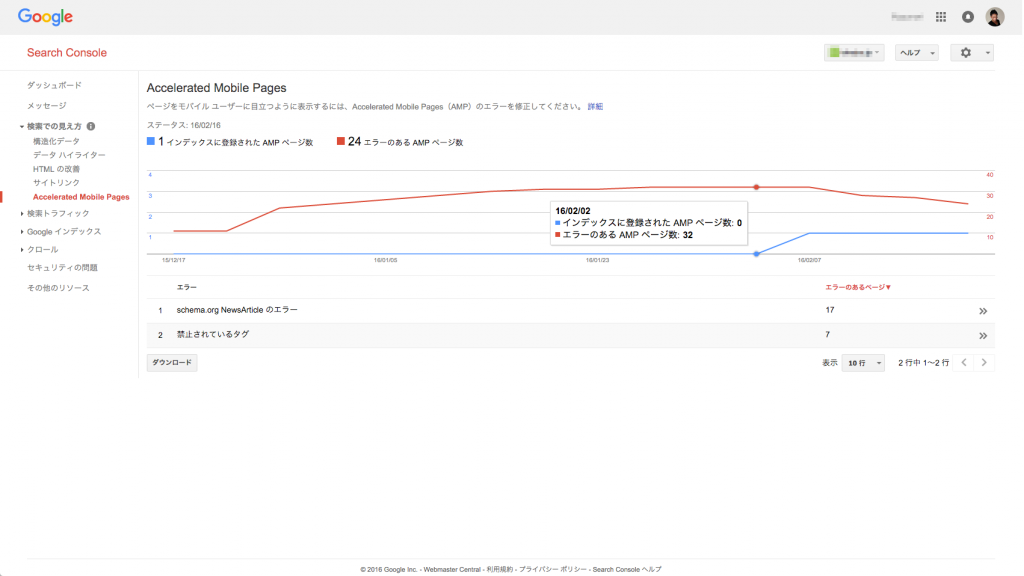
Task: Open the Google apps grid
Action: click(940, 16)
